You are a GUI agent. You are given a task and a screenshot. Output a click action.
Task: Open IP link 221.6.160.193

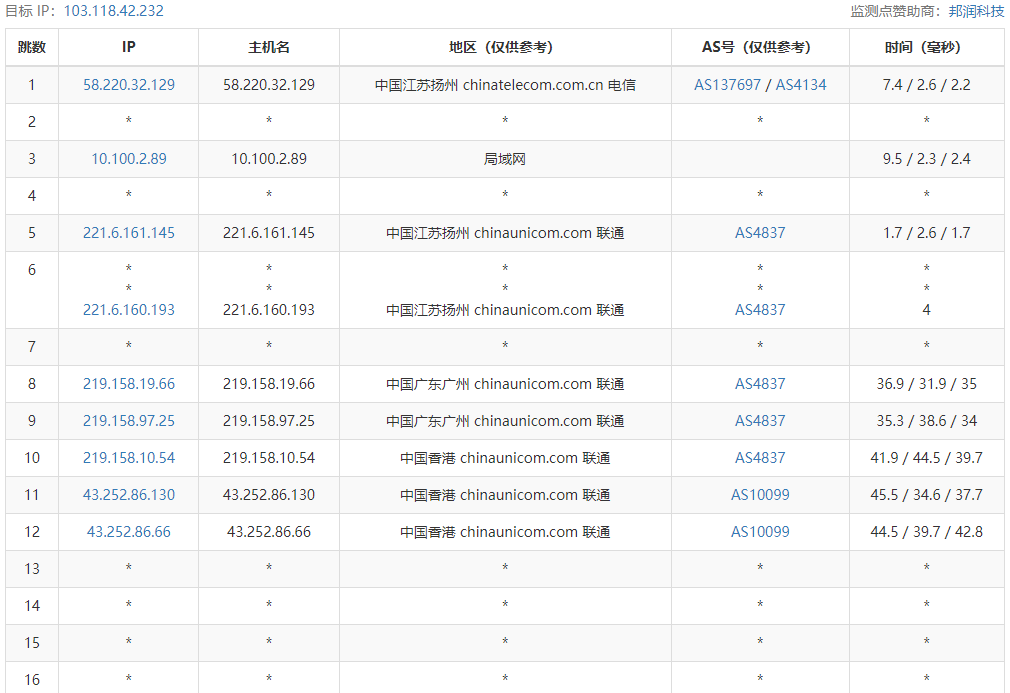pos(129,310)
